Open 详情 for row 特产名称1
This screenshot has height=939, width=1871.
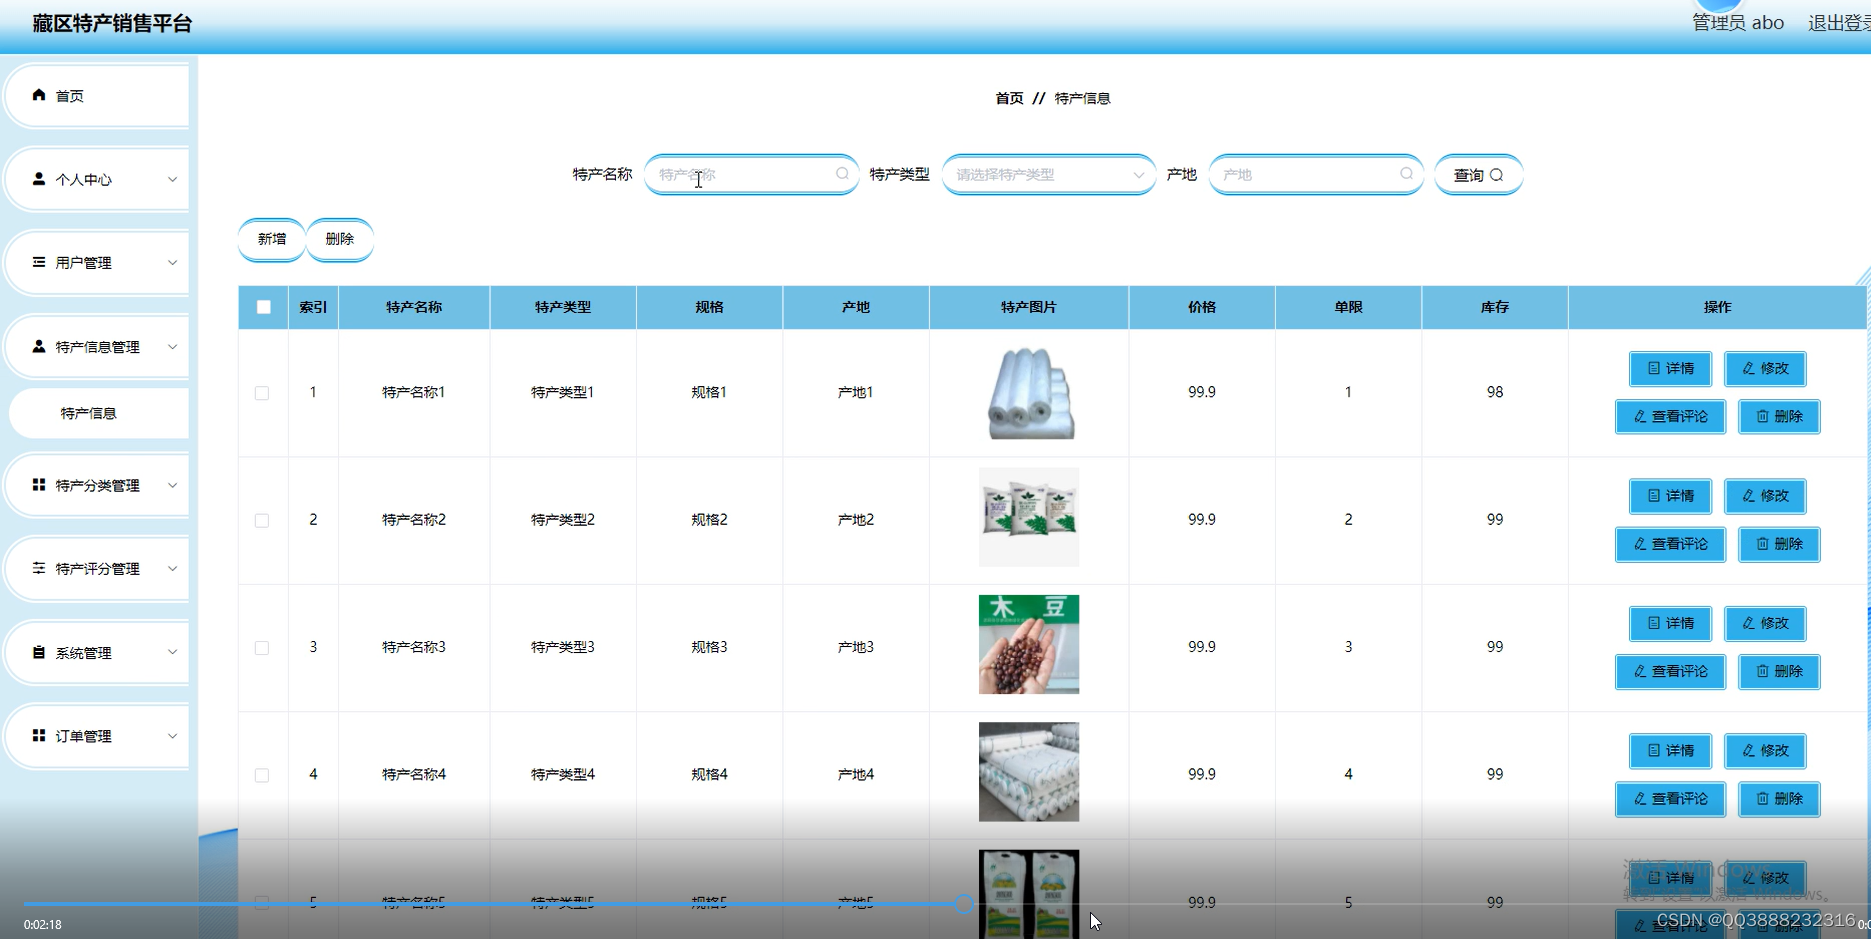click(x=1670, y=368)
